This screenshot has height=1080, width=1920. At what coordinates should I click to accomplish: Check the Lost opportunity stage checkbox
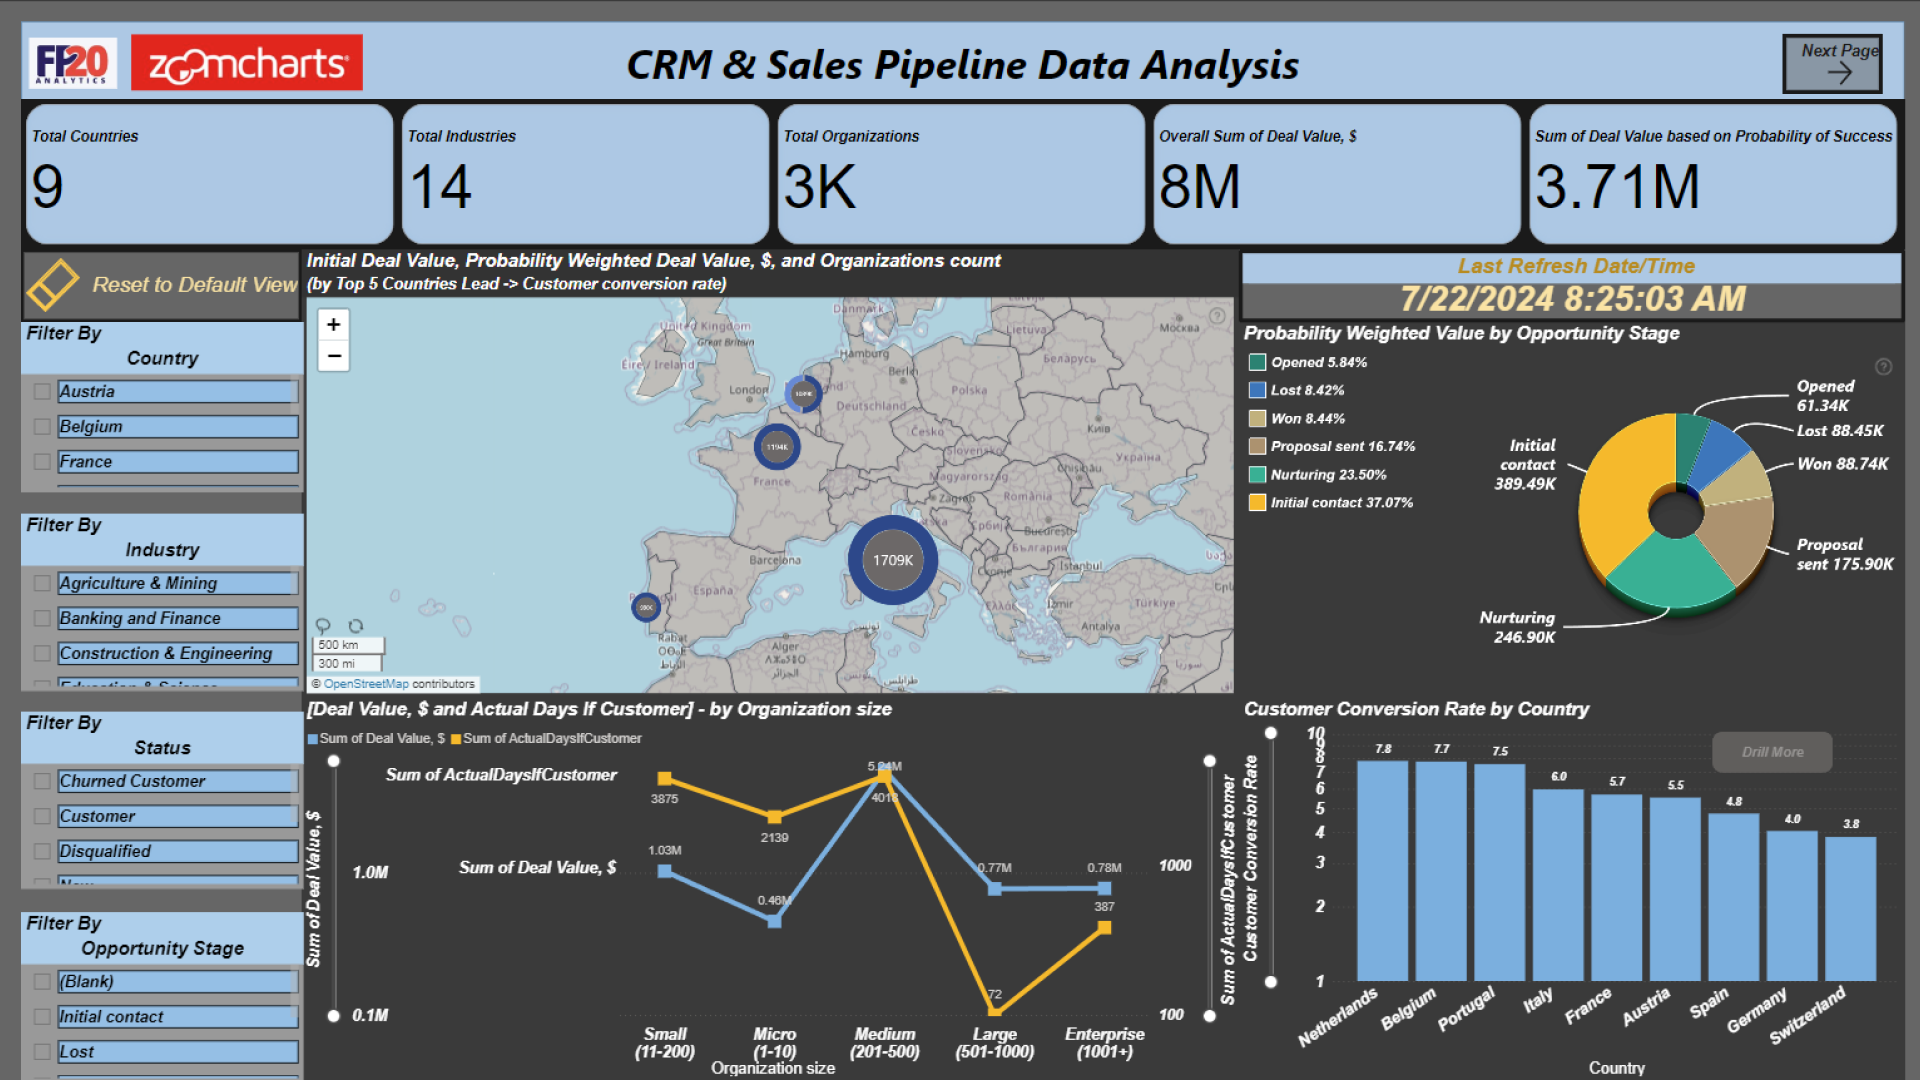click(42, 1052)
